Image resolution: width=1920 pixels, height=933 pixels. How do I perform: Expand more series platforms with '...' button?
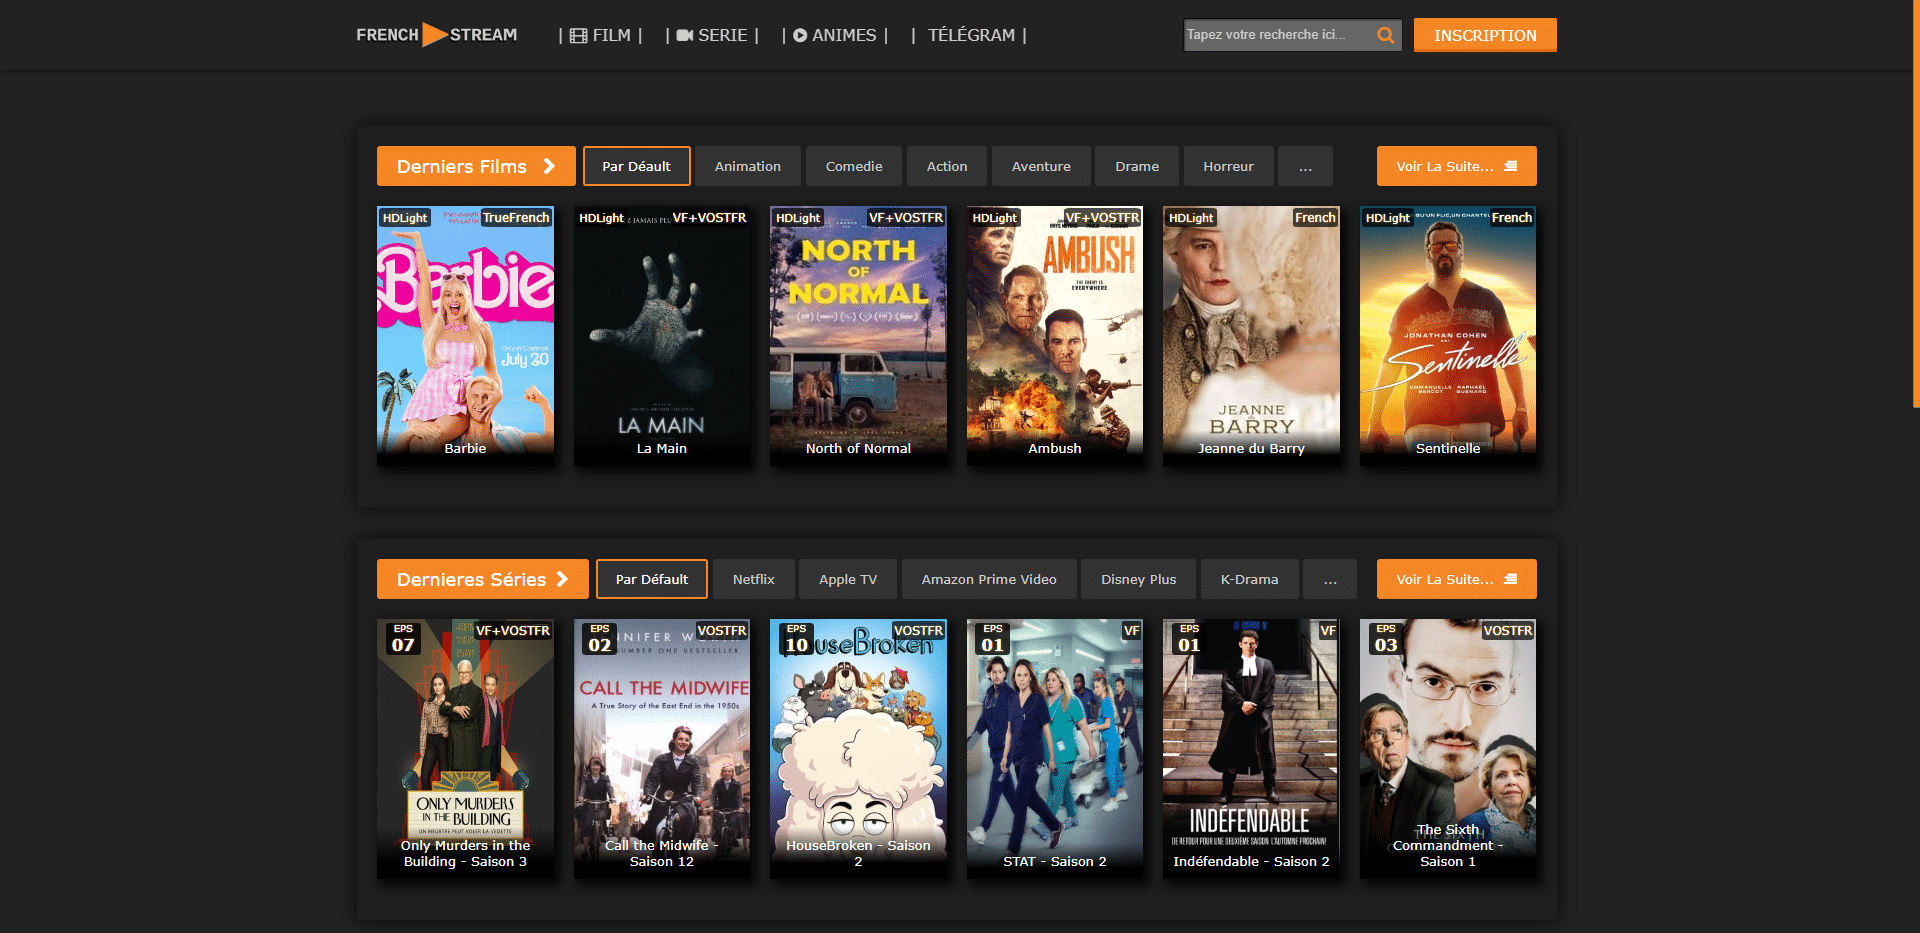1330,579
